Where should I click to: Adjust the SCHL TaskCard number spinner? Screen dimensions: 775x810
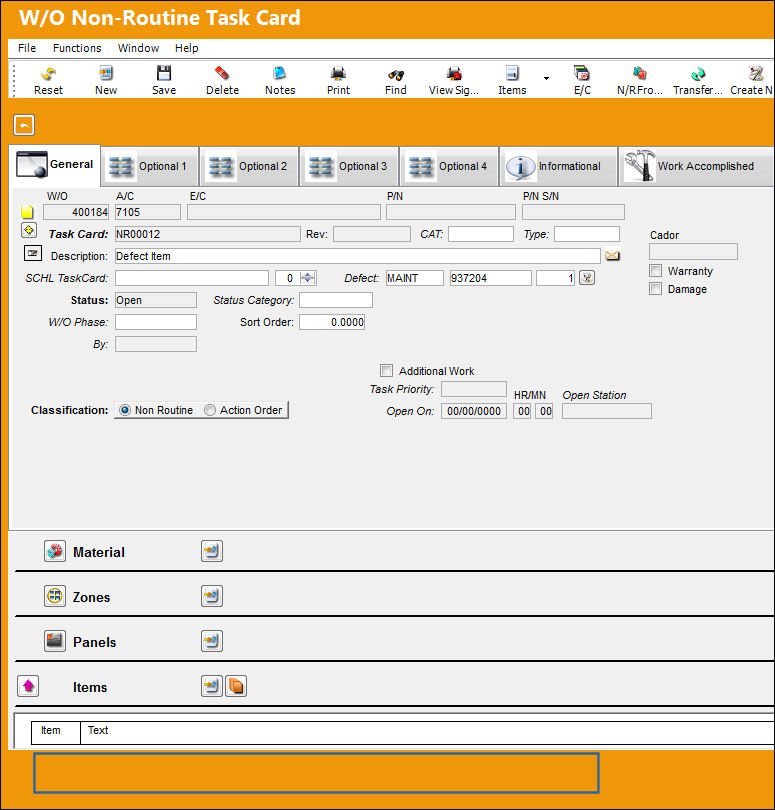tap(308, 278)
